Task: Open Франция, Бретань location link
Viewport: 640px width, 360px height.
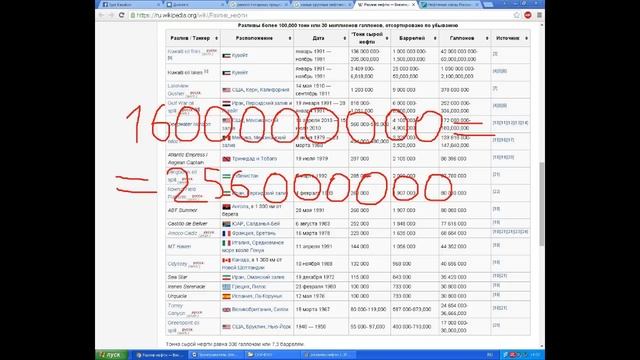Action: tap(254, 233)
